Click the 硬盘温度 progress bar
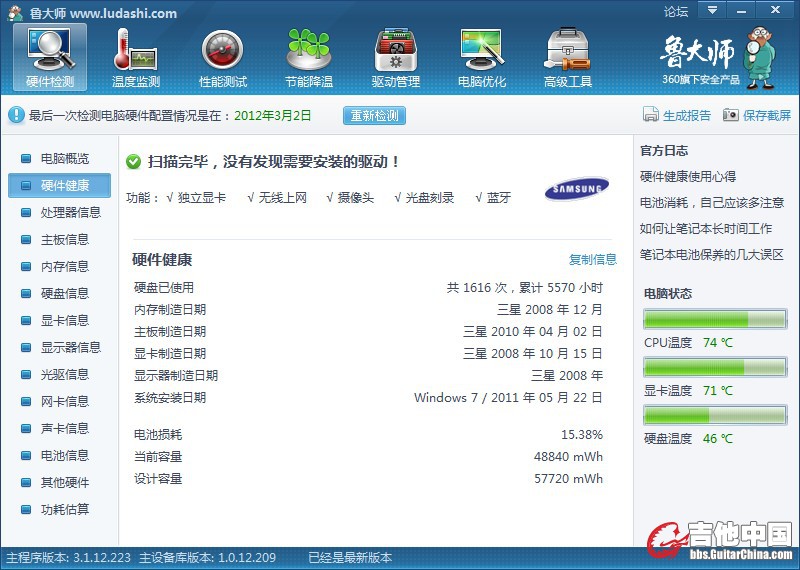800x570 pixels. (715, 415)
